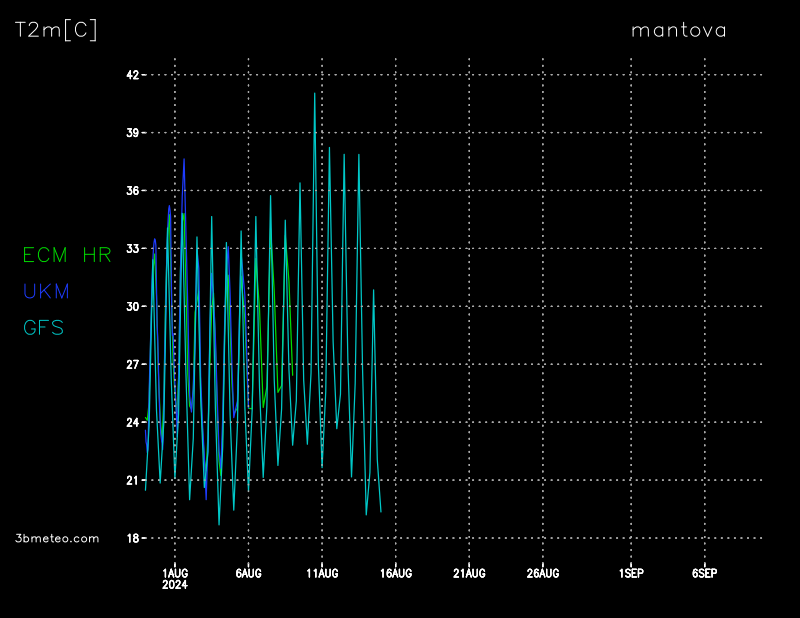
Task: Click the 26AUG date tick label
Action: (x=543, y=573)
